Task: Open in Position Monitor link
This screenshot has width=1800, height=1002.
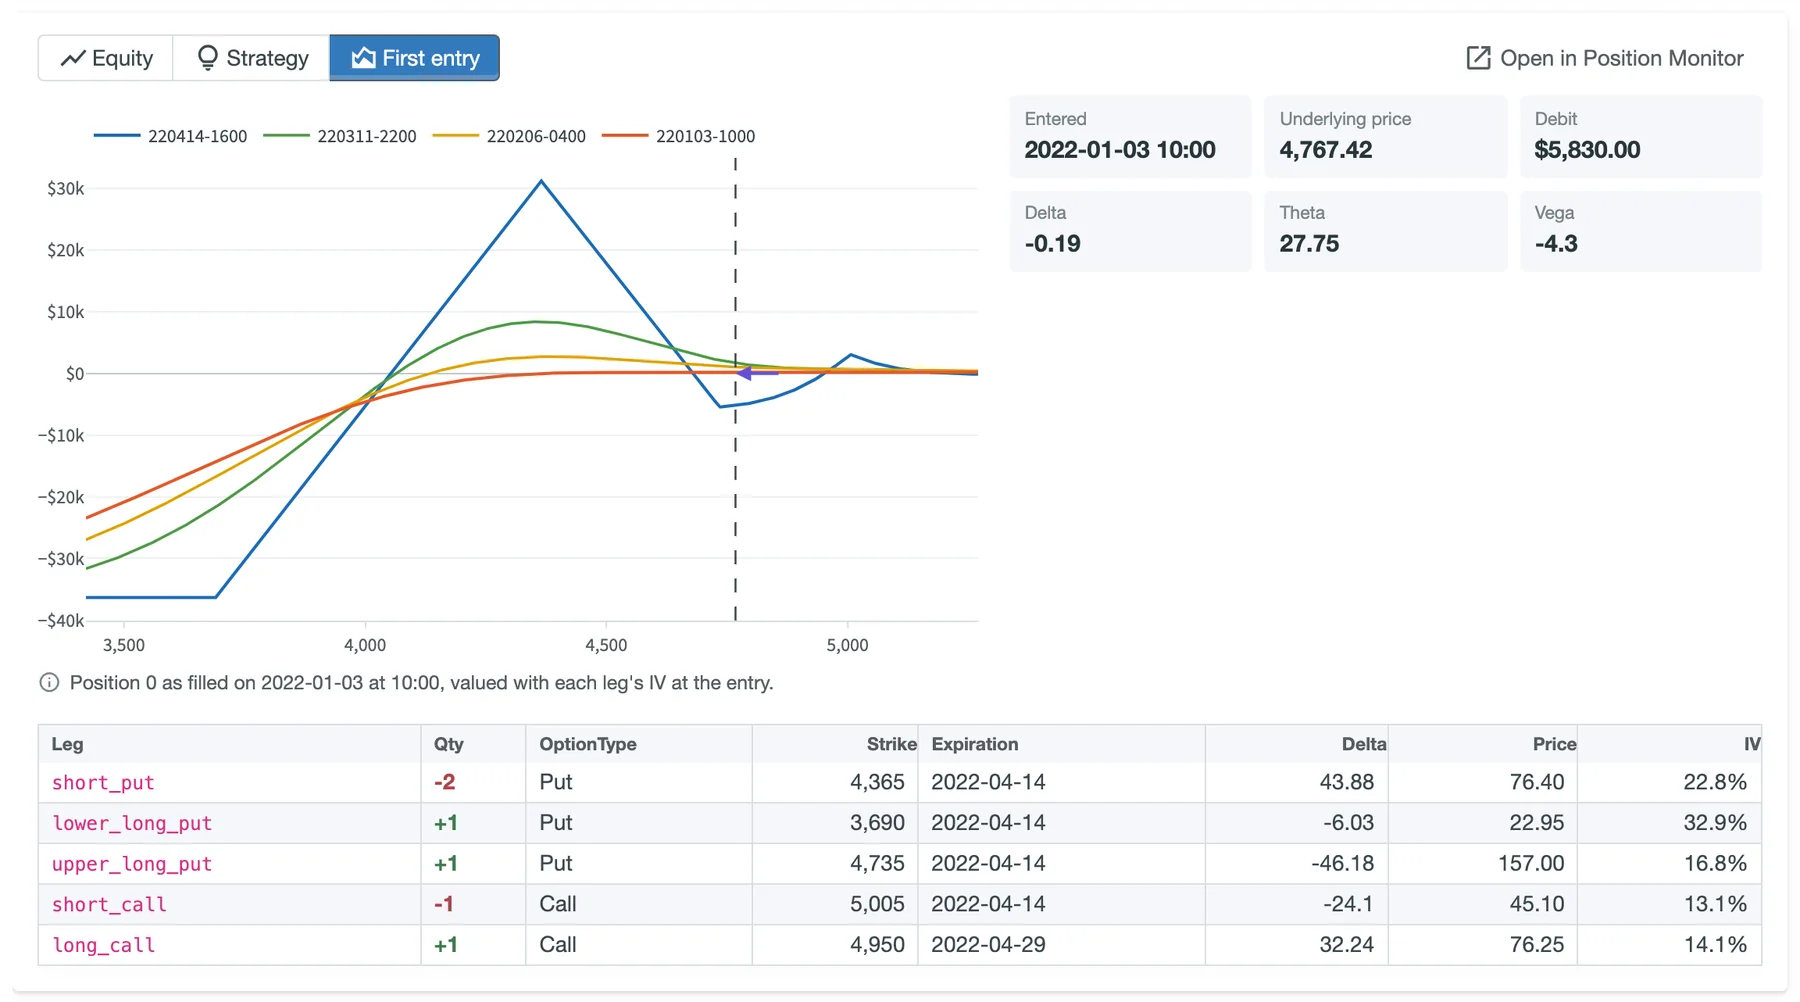Action: point(1604,58)
